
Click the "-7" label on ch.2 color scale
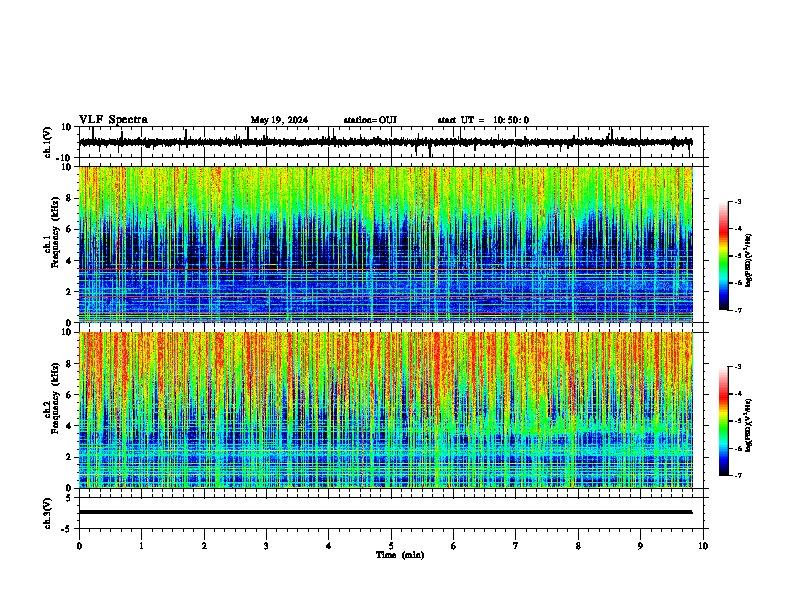point(738,475)
